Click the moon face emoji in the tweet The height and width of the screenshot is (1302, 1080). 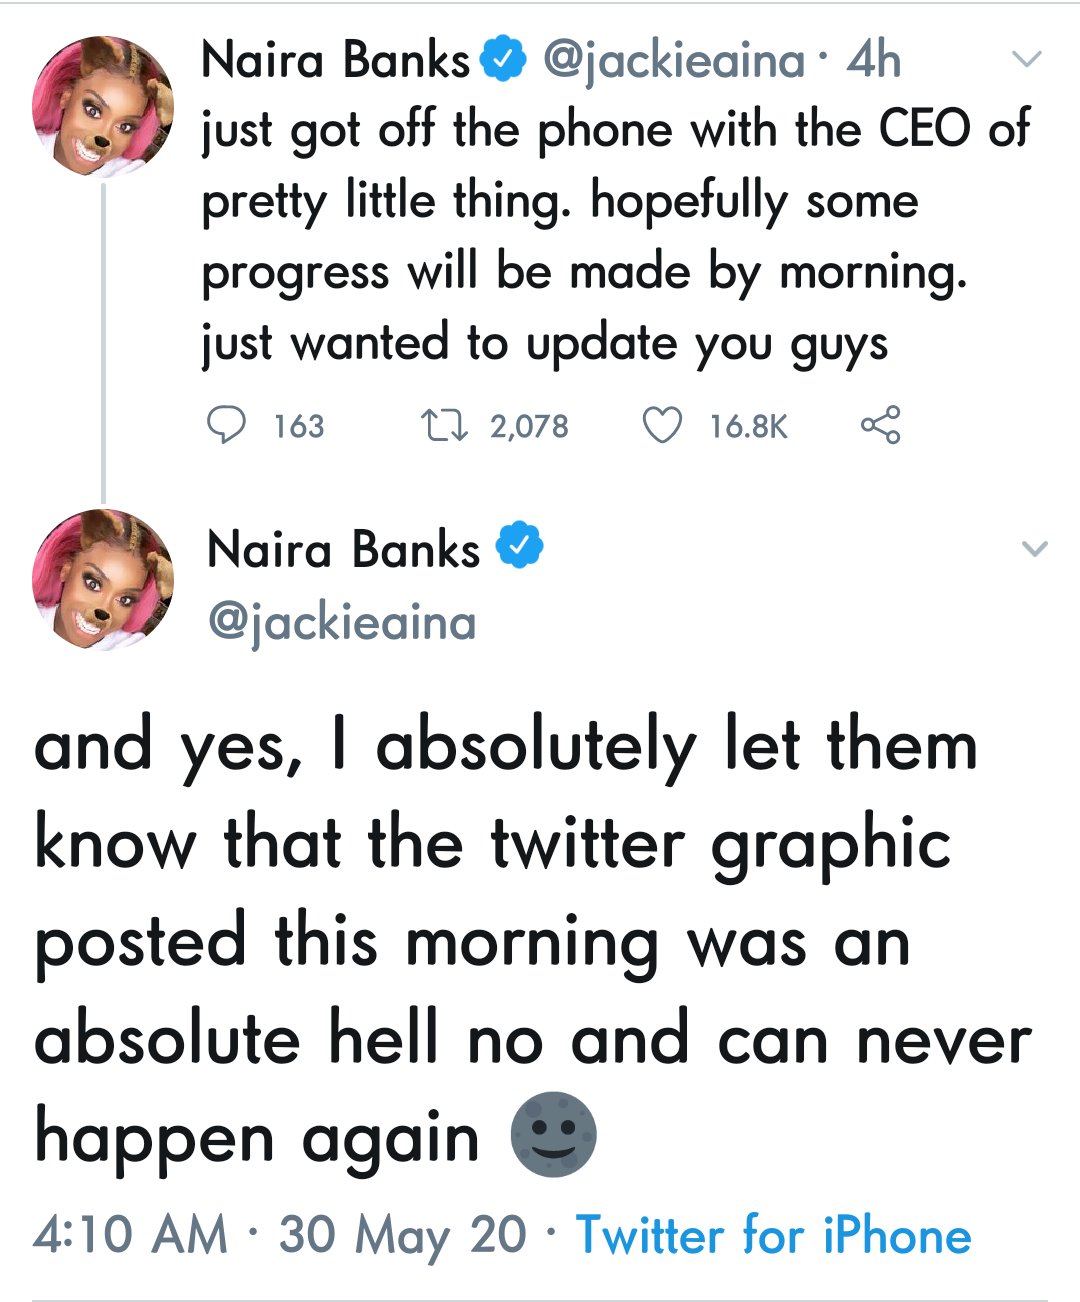pos(553,1135)
